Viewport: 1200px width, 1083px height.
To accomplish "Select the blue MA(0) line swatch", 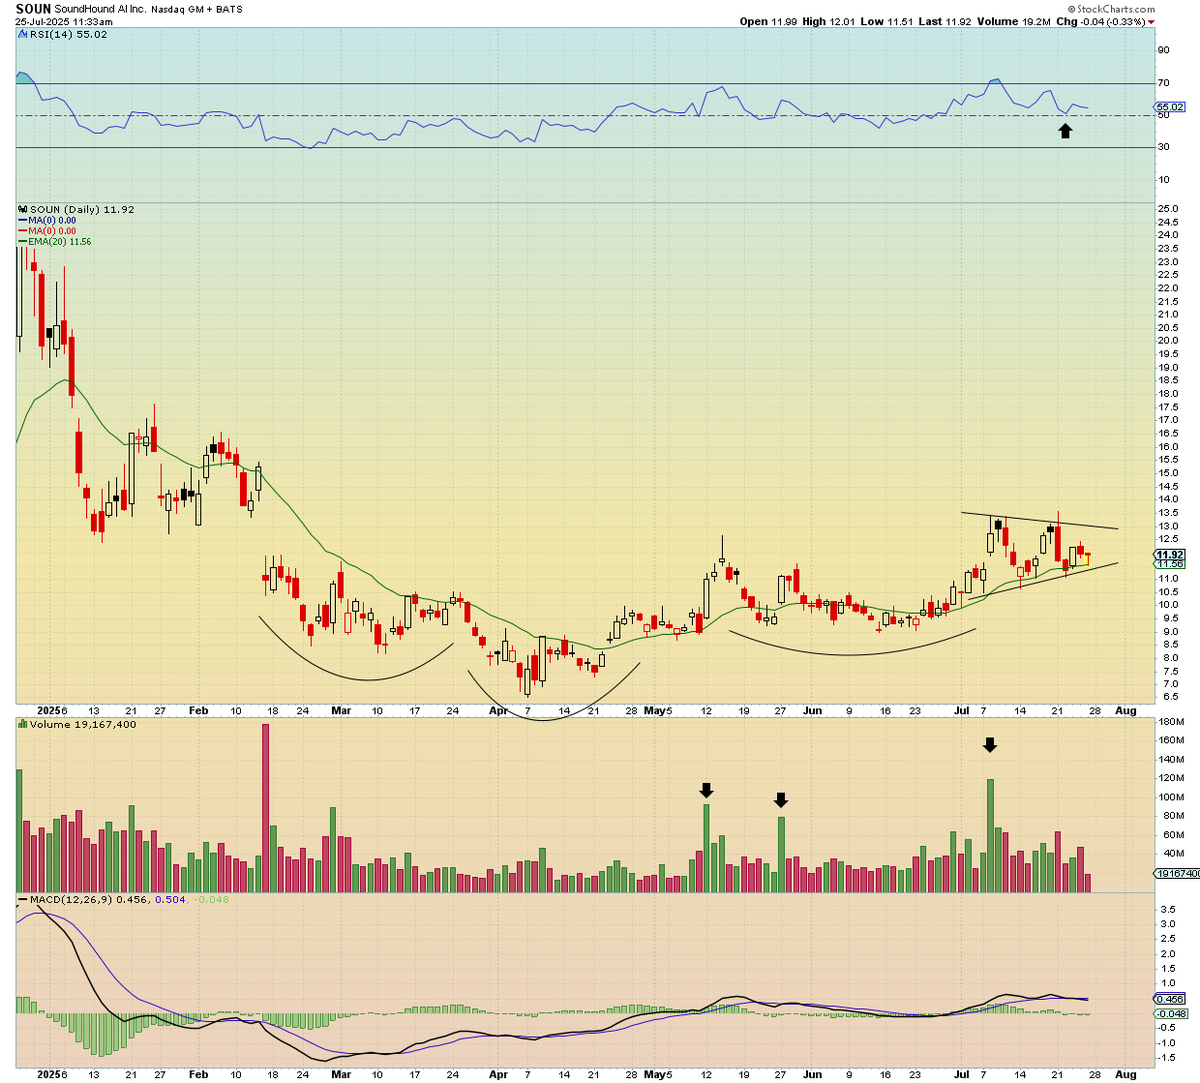I will 22,220.
